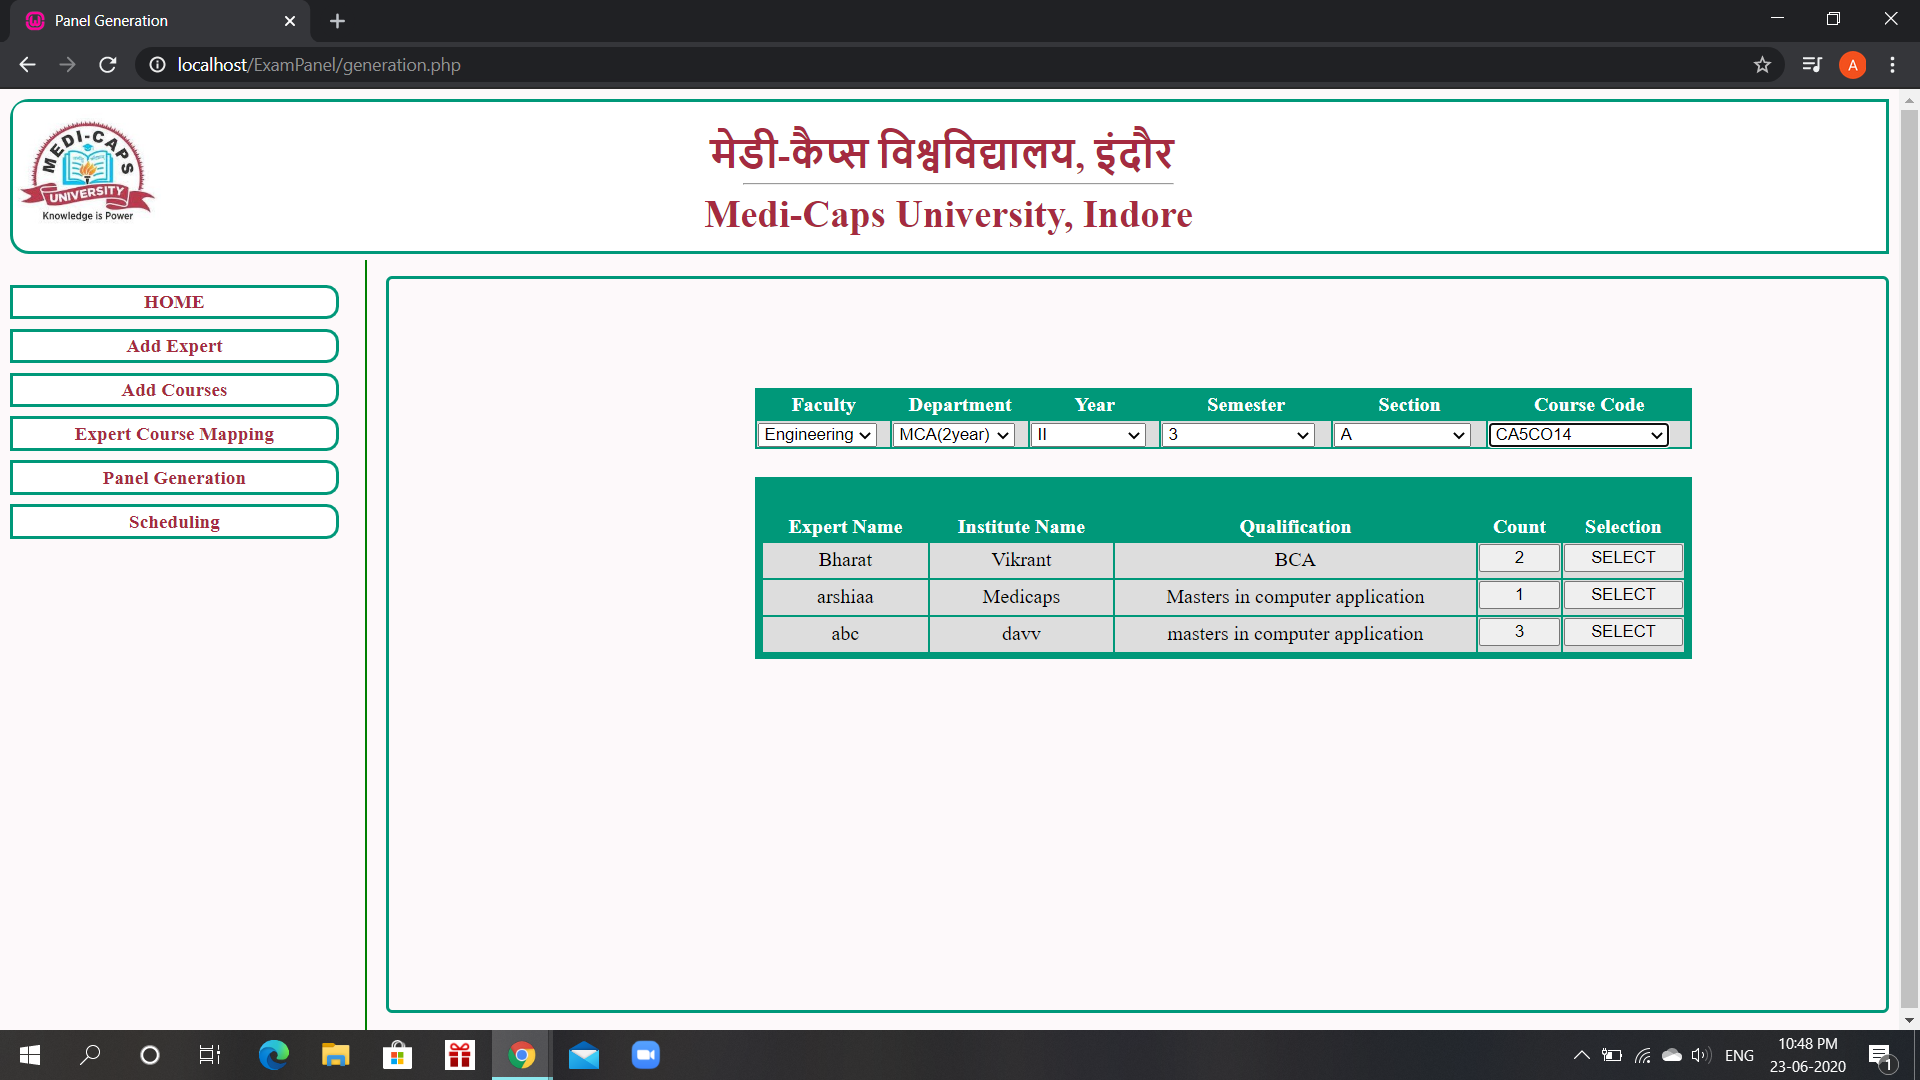This screenshot has height=1080, width=1920.
Task: Click the Medi-Caps University logo
Action: (x=88, y=172)
